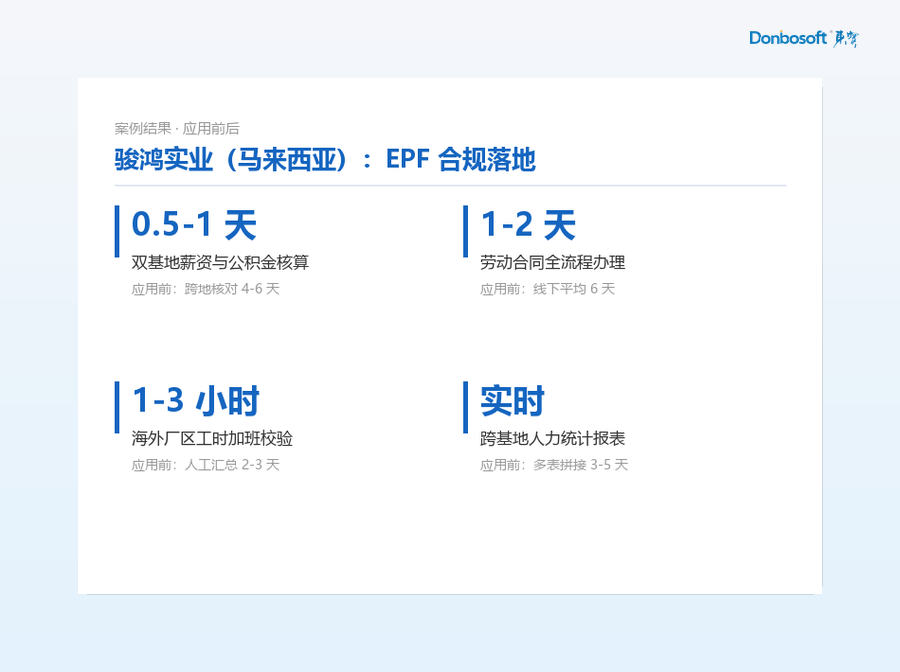900x672 pixels.
Task: Select the metric '1-3 小时'
Action: click(x=196, y=401)
